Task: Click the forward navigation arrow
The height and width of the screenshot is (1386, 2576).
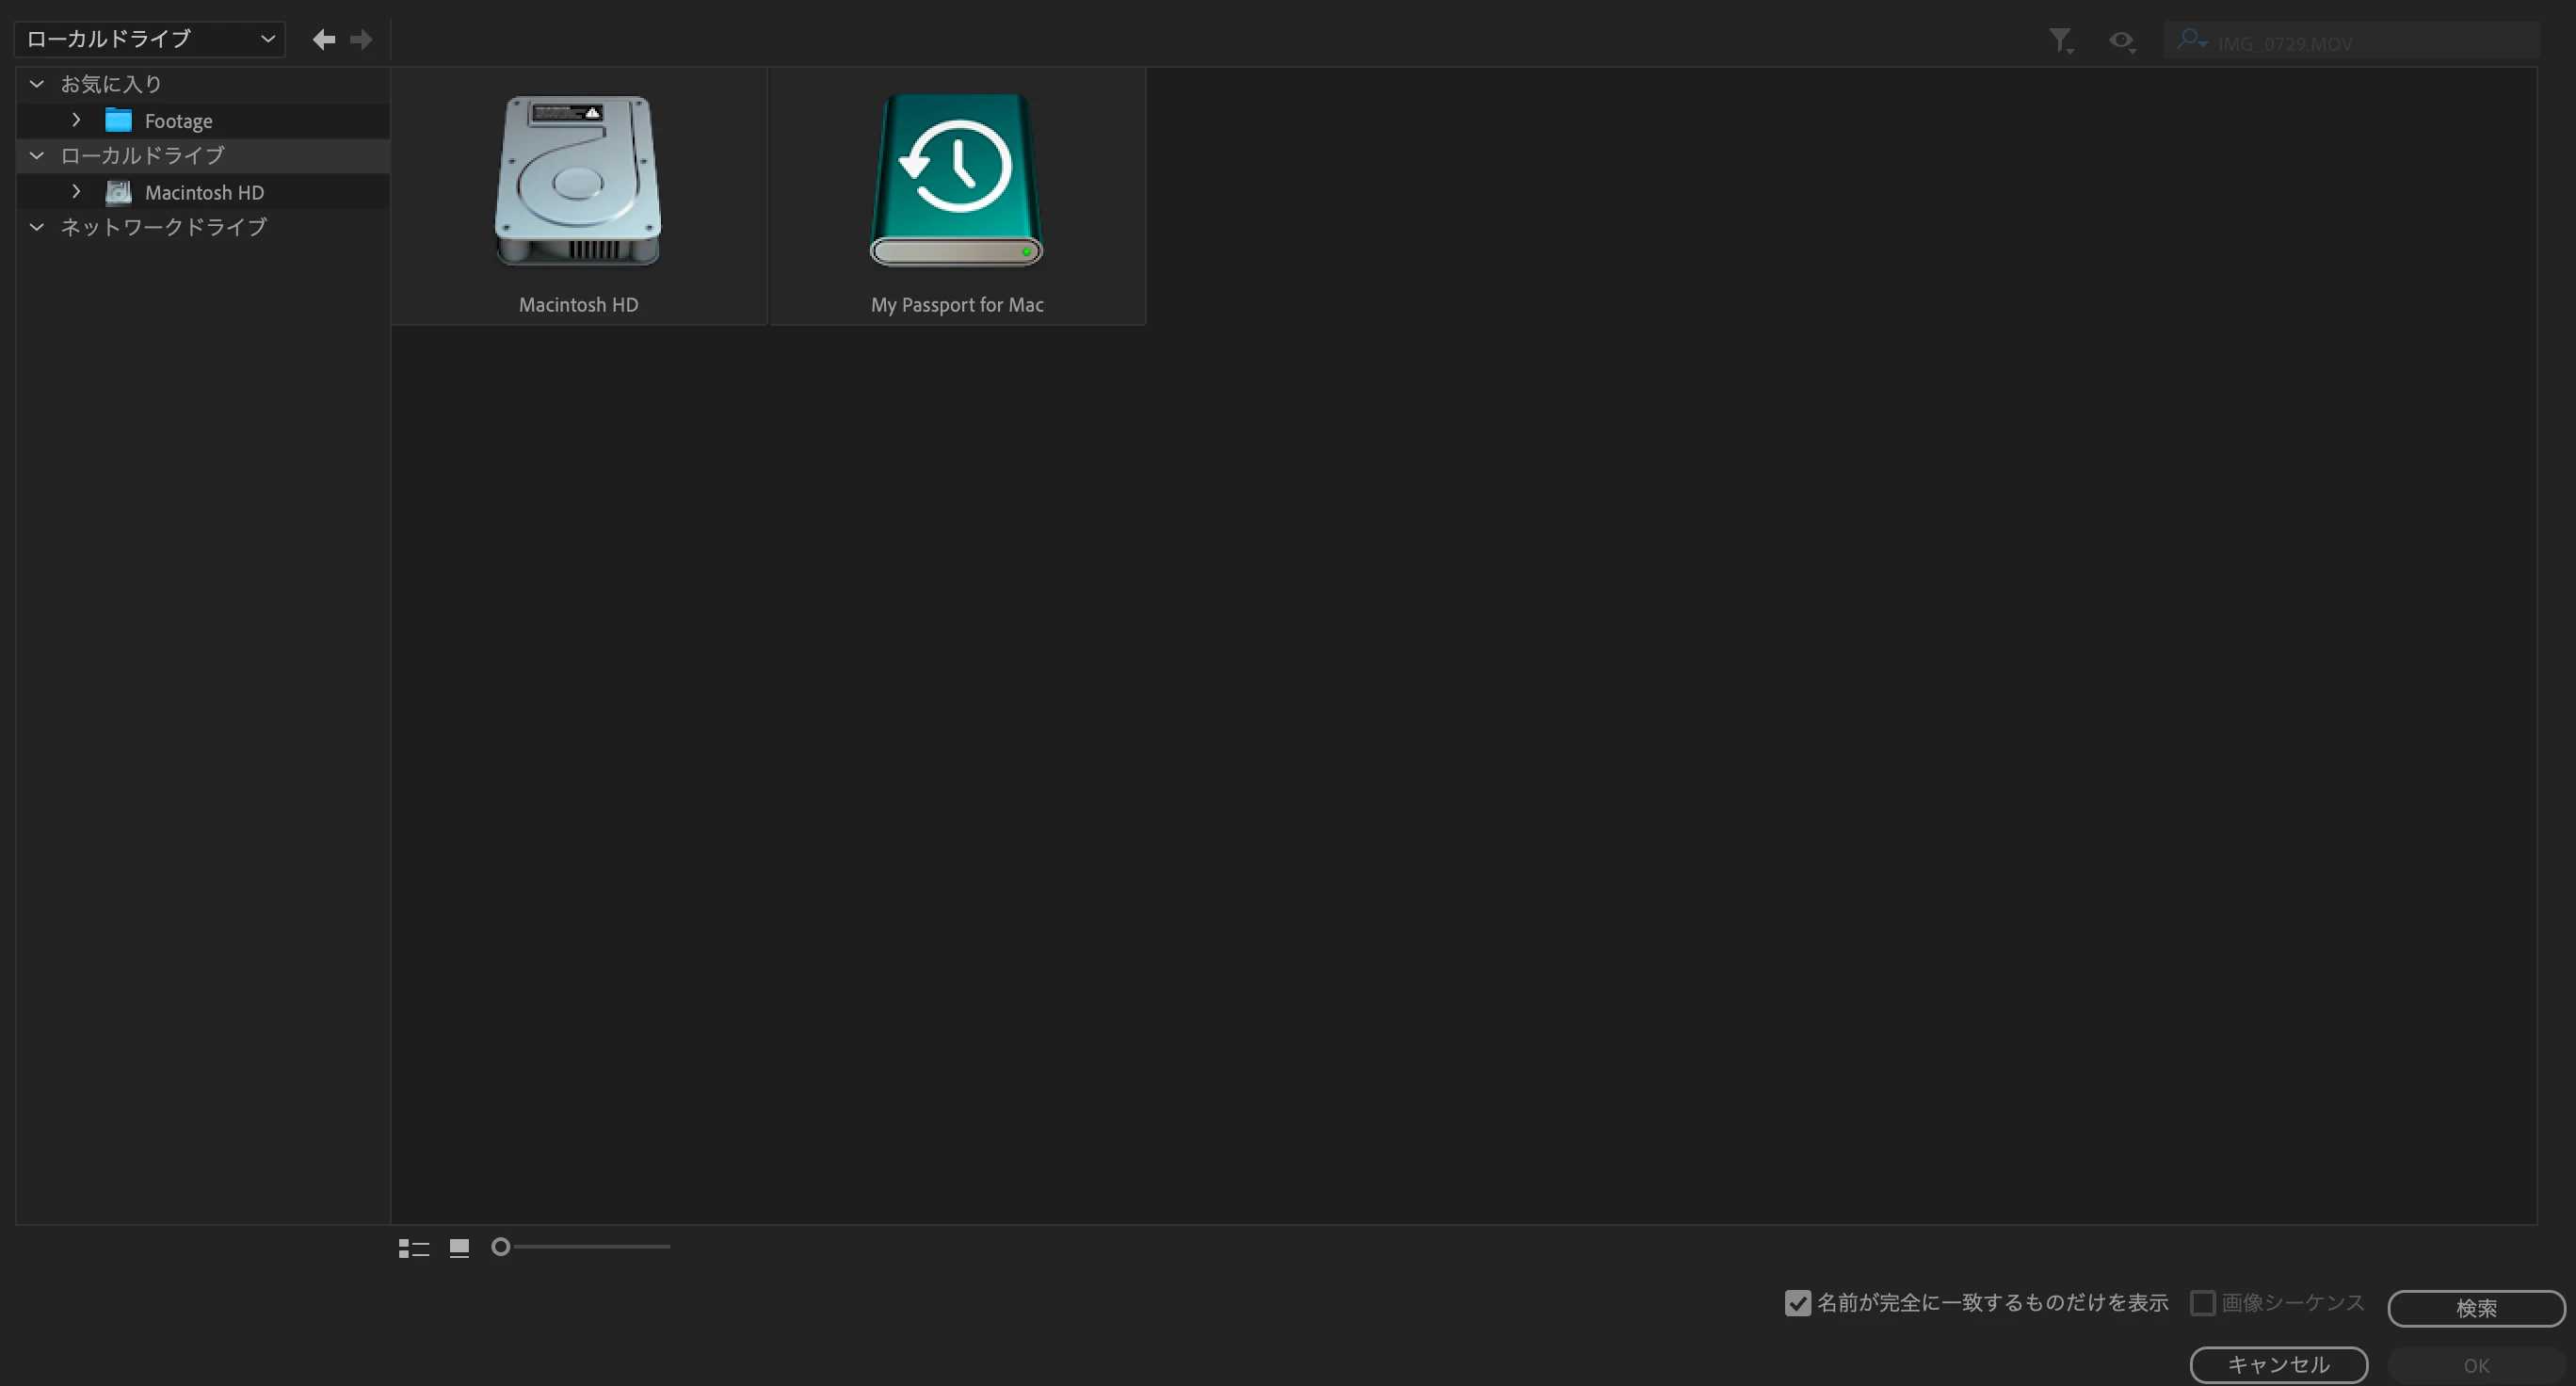Action: 361,39
